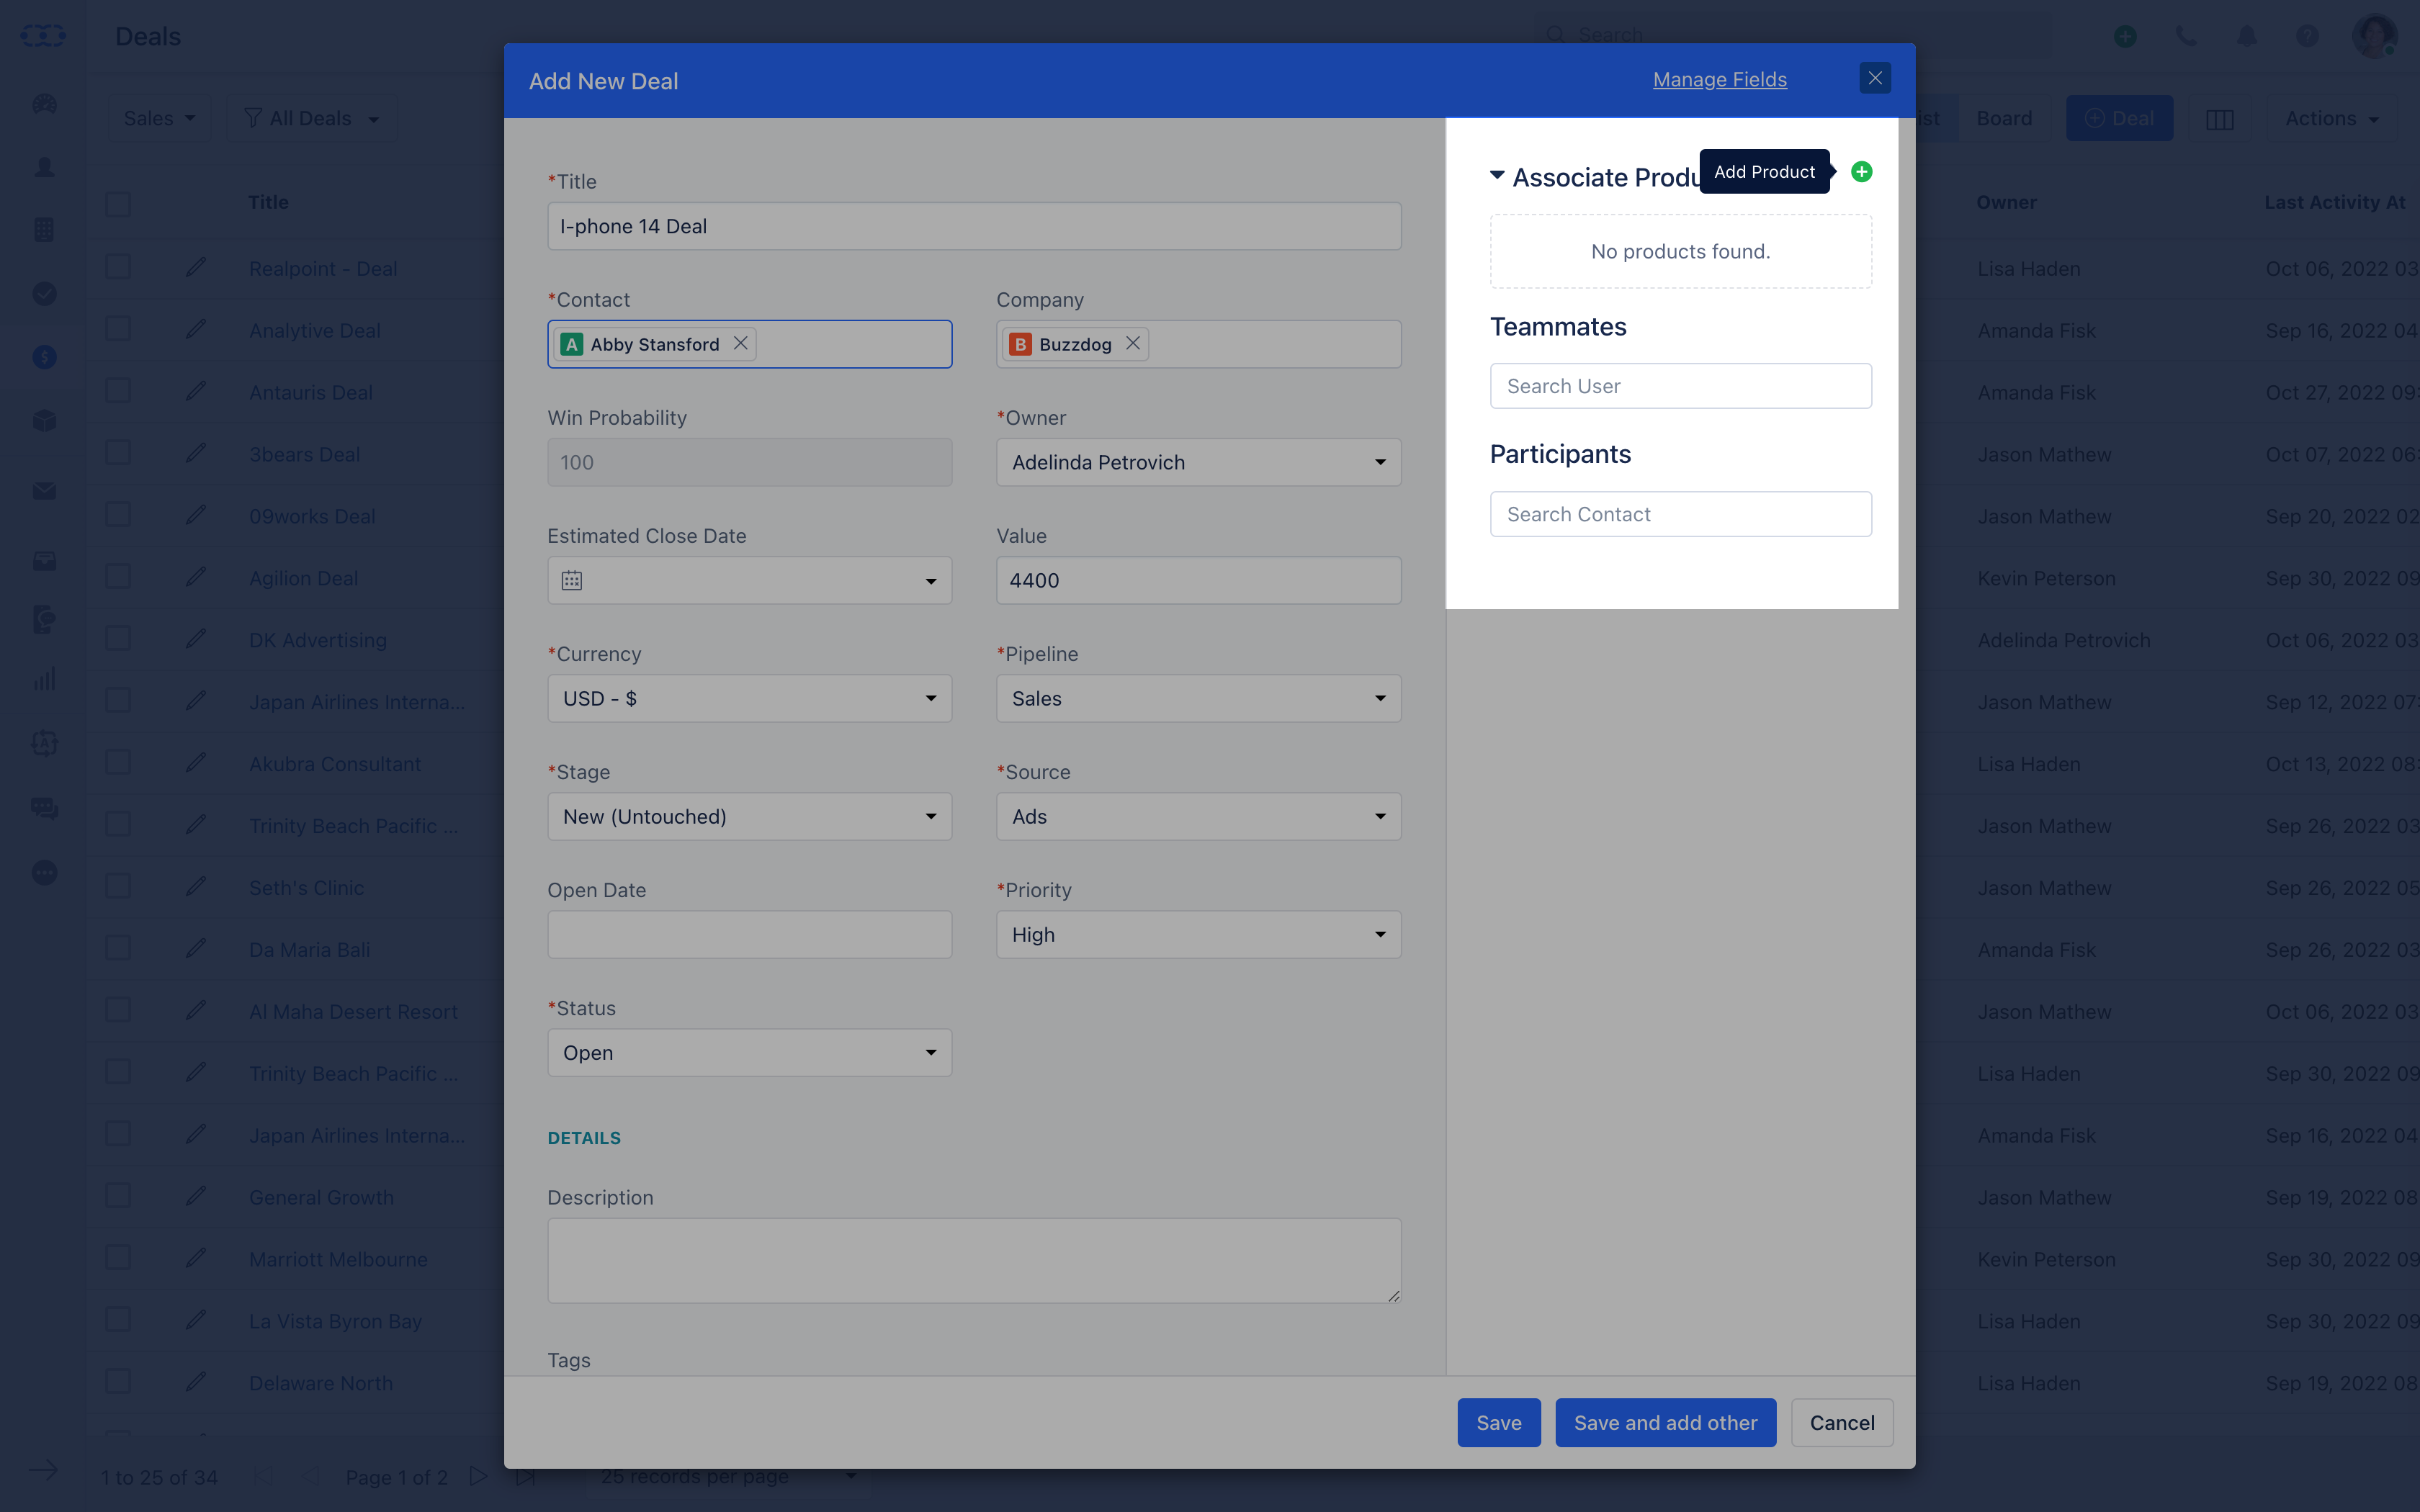
Task: Open the reports bar chart icon in sidebar
Action: click(44, 680)
